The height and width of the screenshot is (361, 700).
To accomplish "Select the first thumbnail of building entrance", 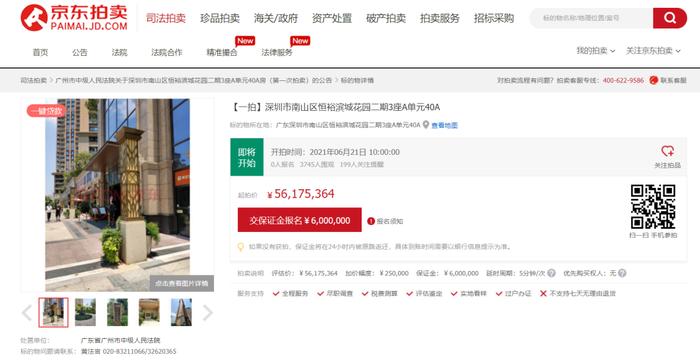I will pos(54,312).
